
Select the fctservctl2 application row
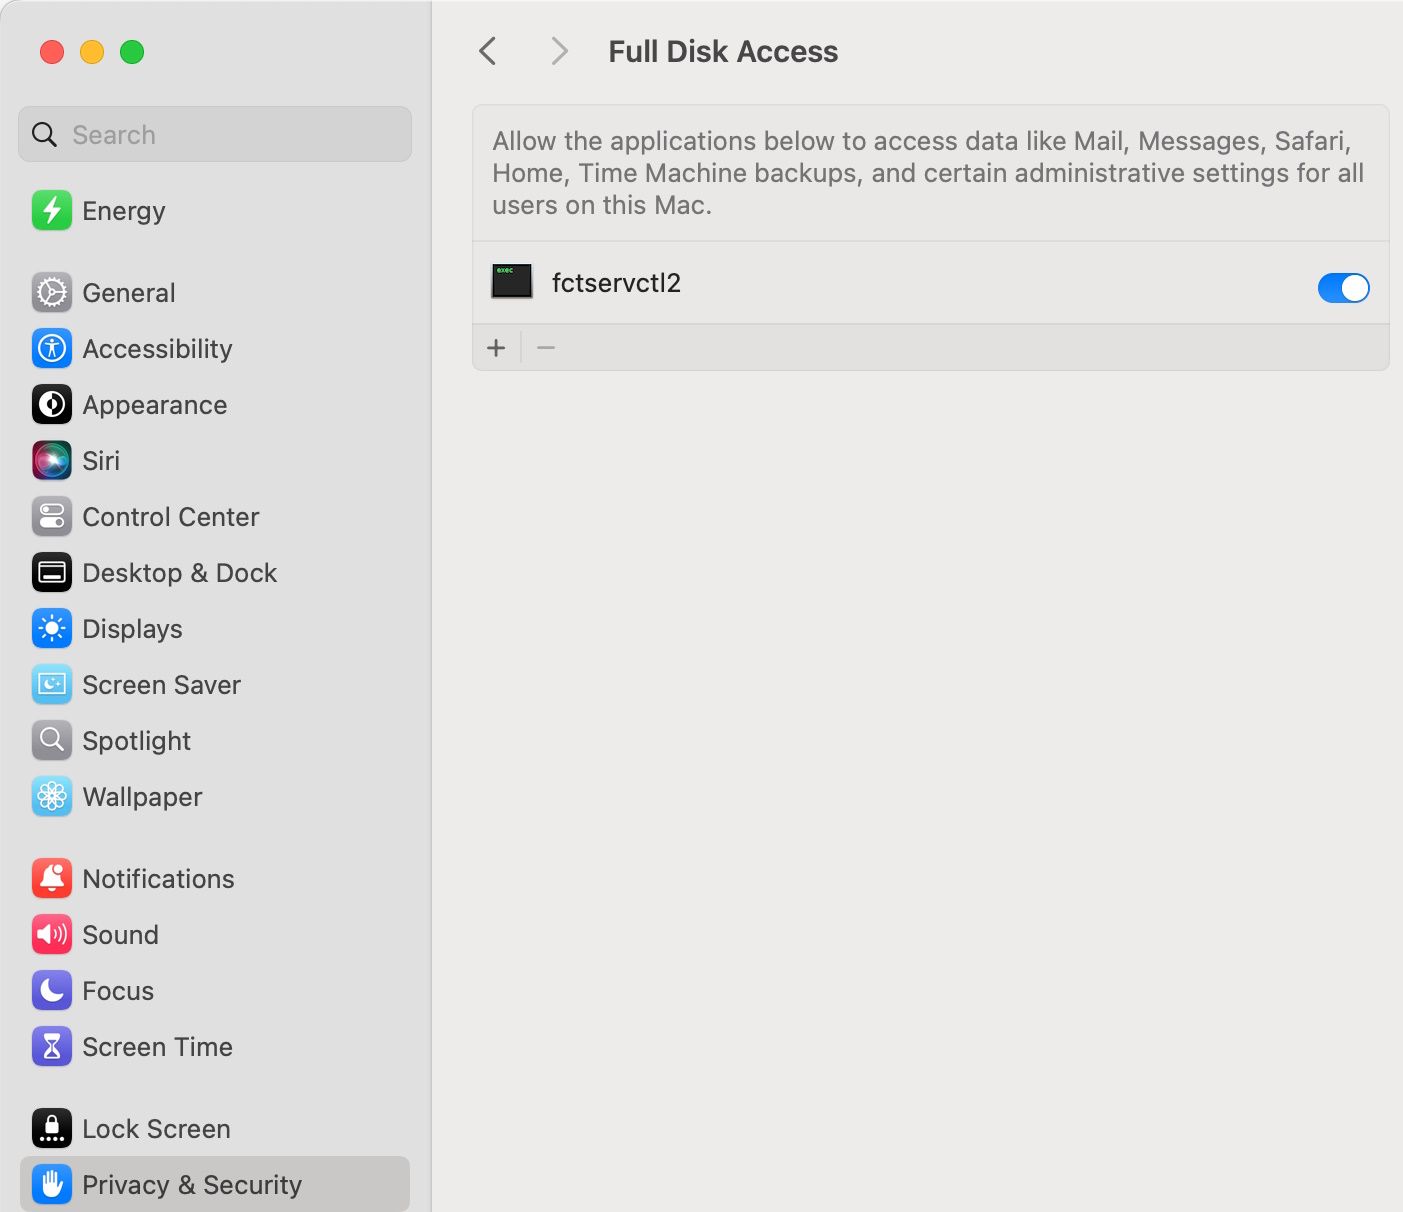pyautogui.click(x=800, y=283)
